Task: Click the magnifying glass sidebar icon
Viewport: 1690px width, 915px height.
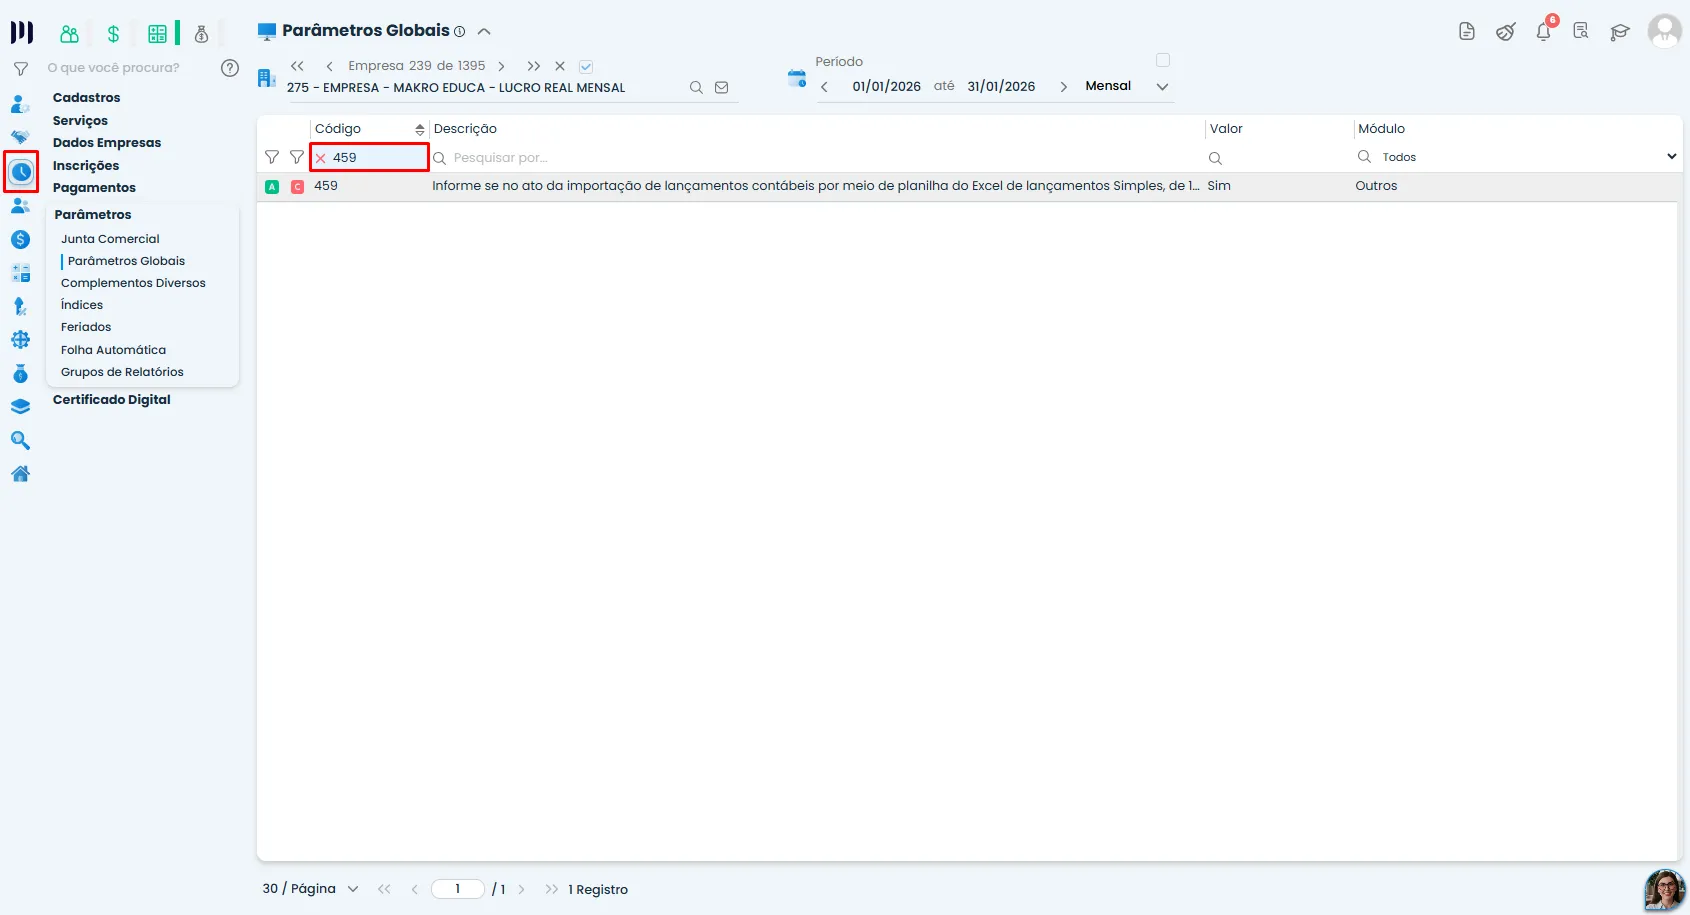Action: [x=20, y=441]
